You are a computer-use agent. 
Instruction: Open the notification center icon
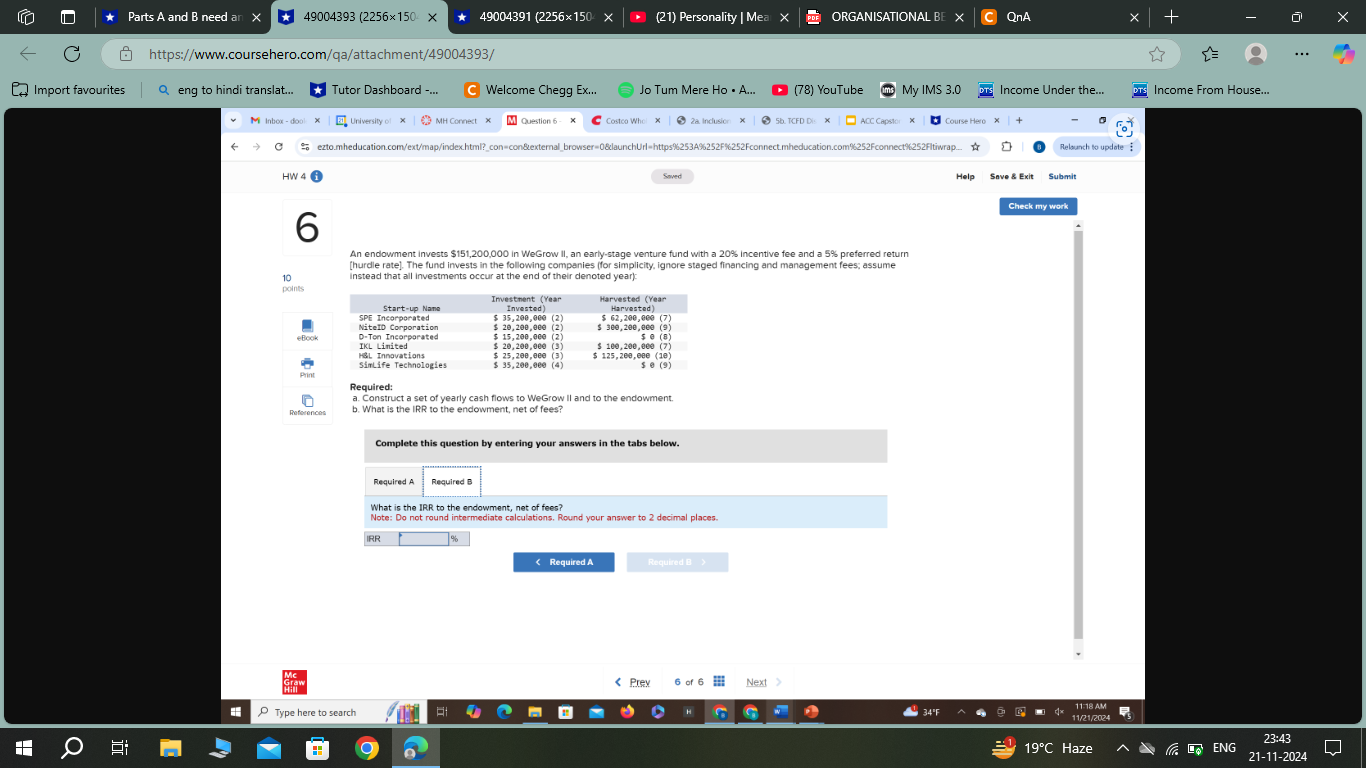(1332, 748)
